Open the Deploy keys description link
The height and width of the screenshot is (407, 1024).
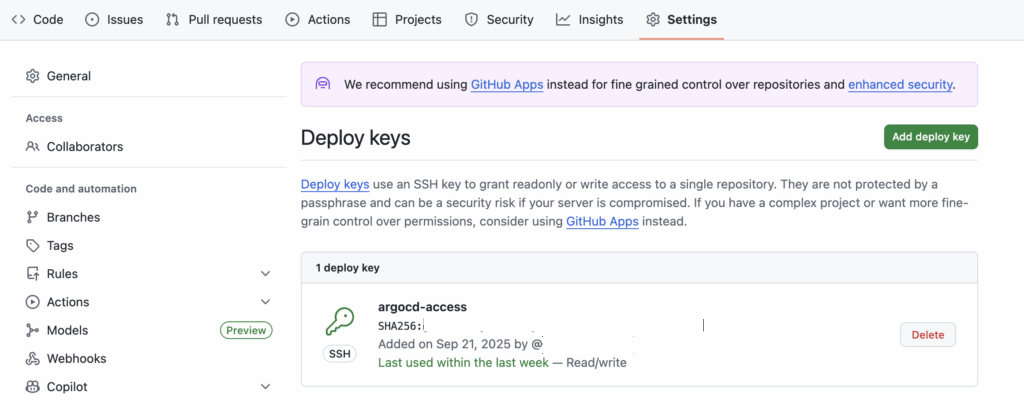tap(334, 185)
